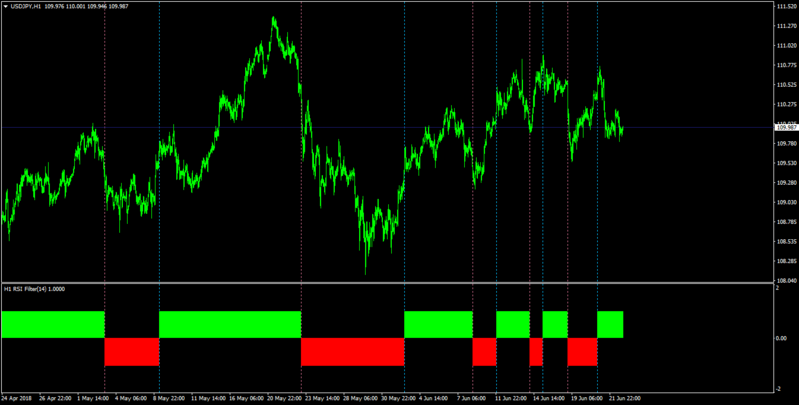Click the 23 May 14:00 time label
Screen dimensions: 799x405
point(323,398)
